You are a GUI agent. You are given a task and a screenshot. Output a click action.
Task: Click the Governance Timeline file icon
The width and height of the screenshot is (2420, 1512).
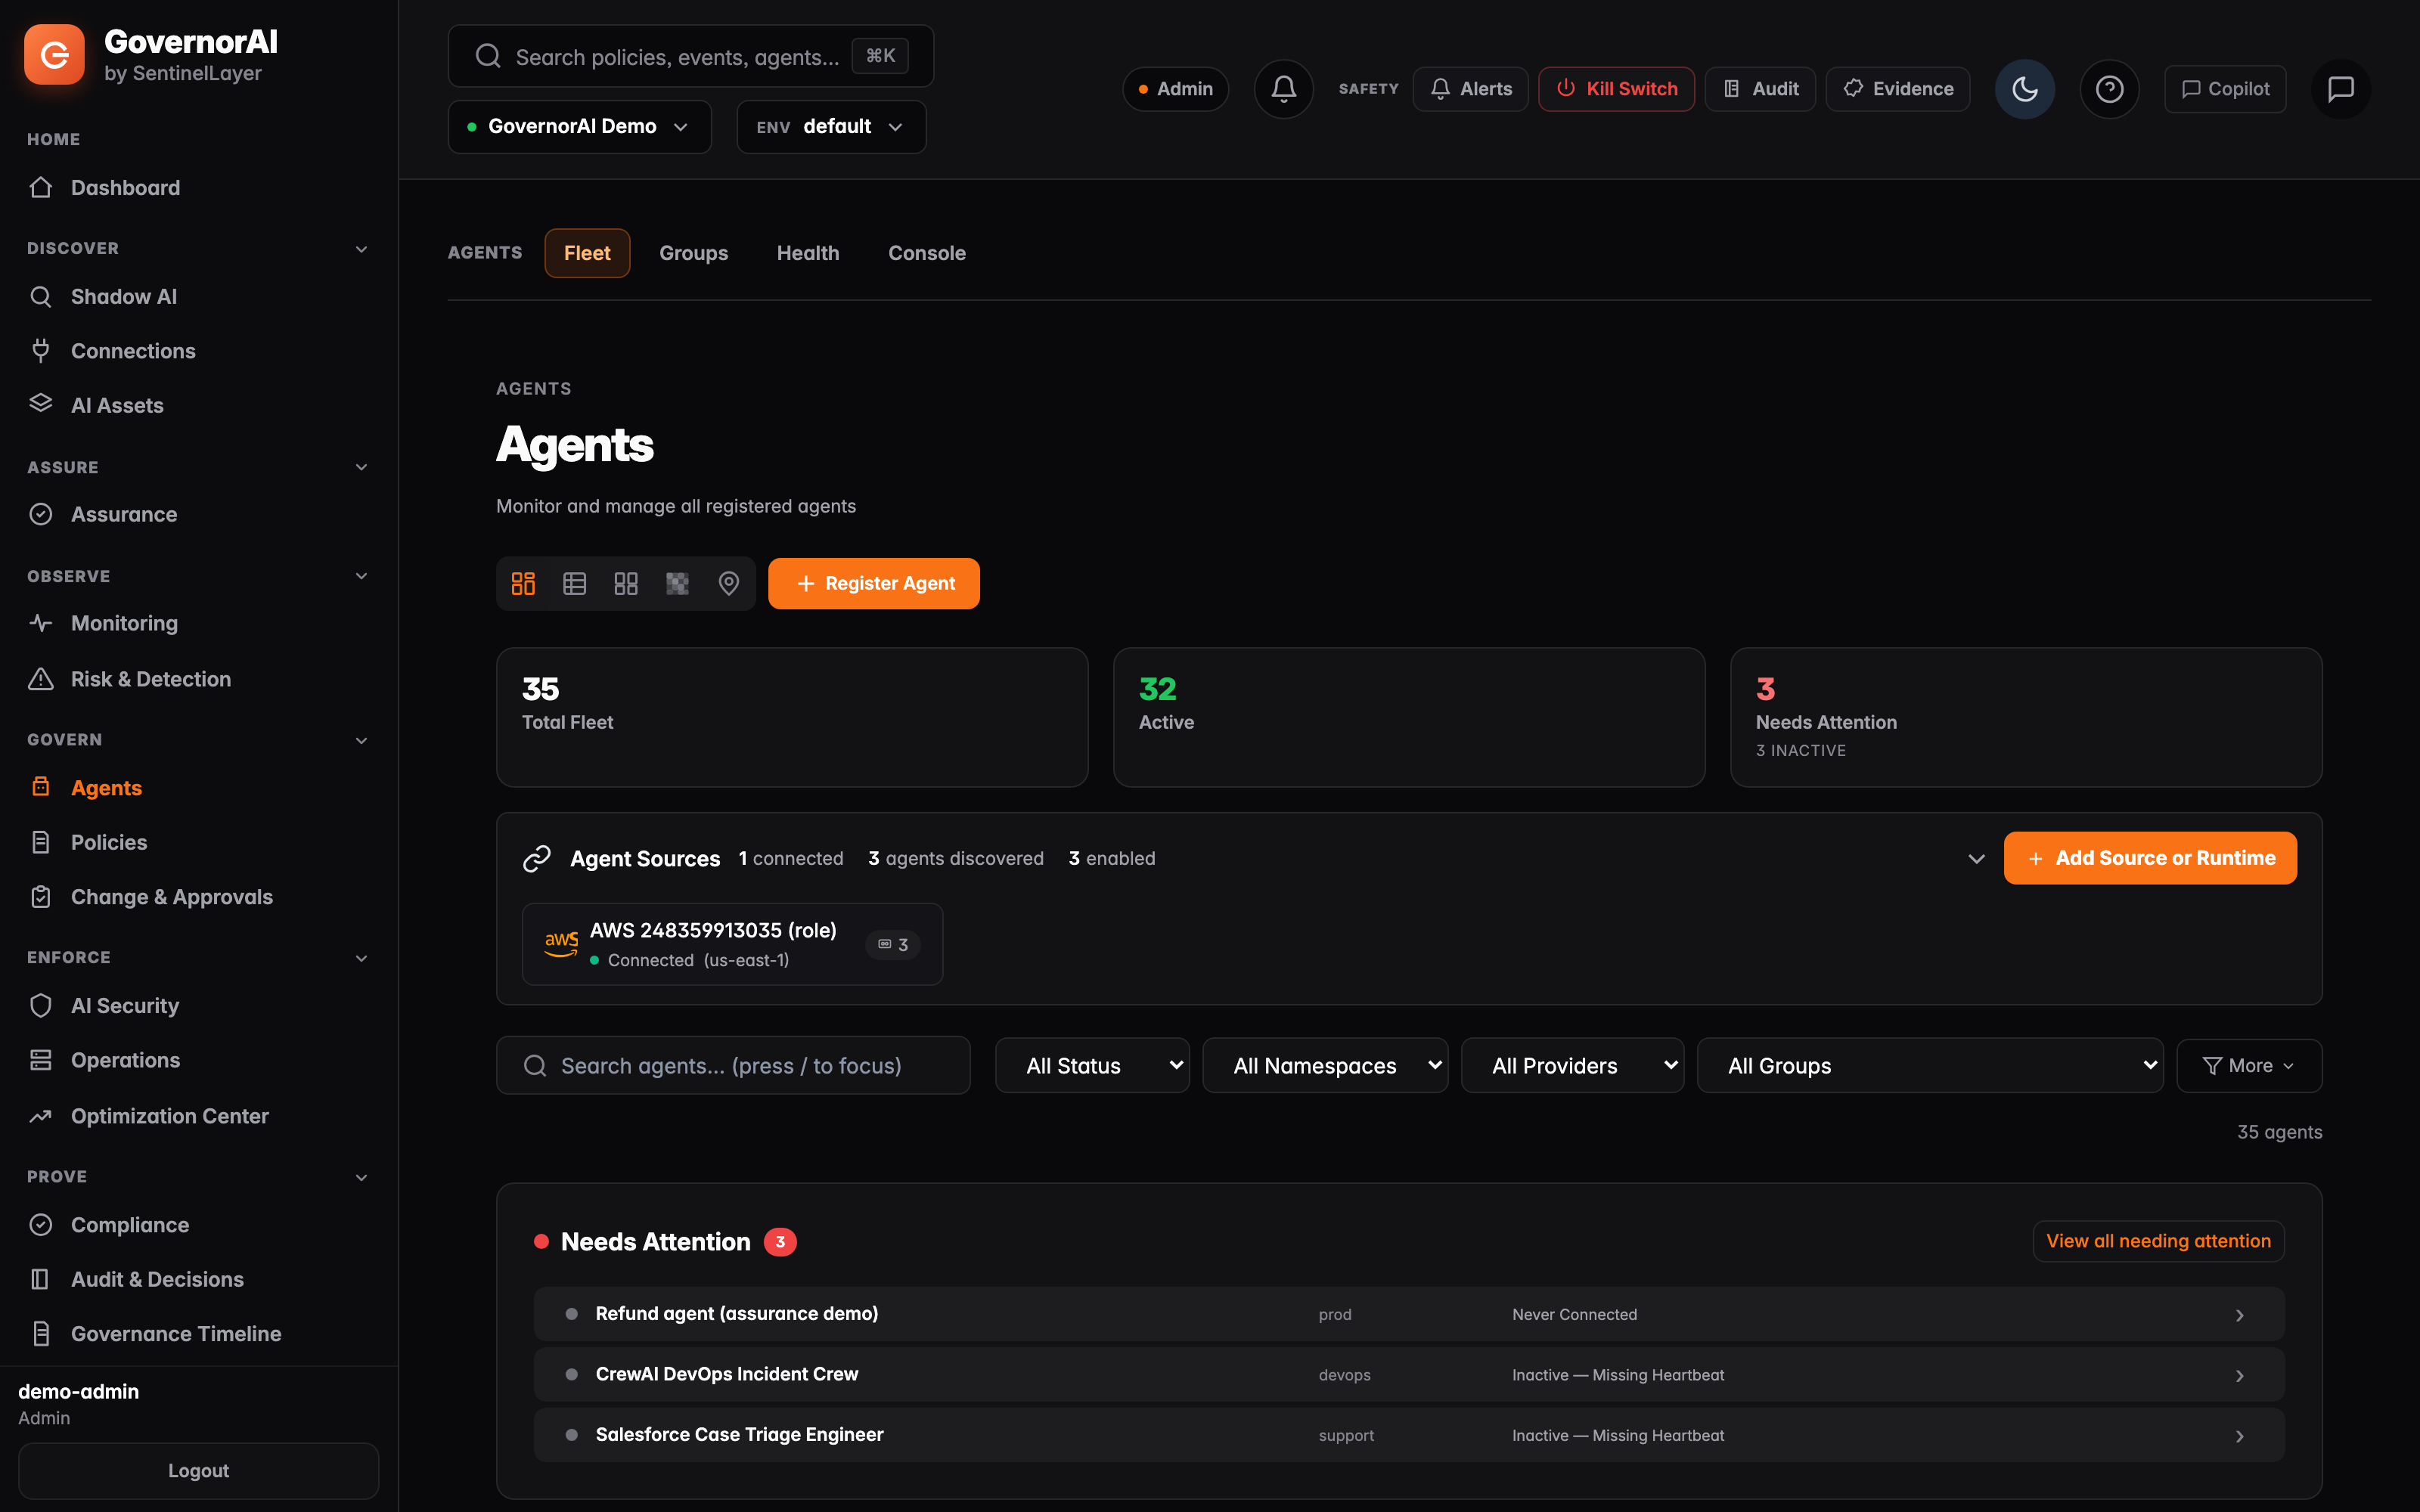coord(41,1333)
